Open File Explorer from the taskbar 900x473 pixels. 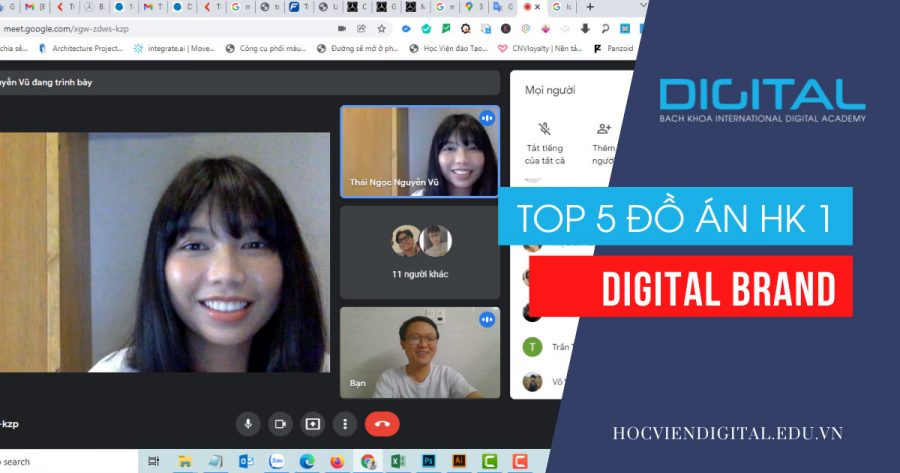[x=185, y=462]
